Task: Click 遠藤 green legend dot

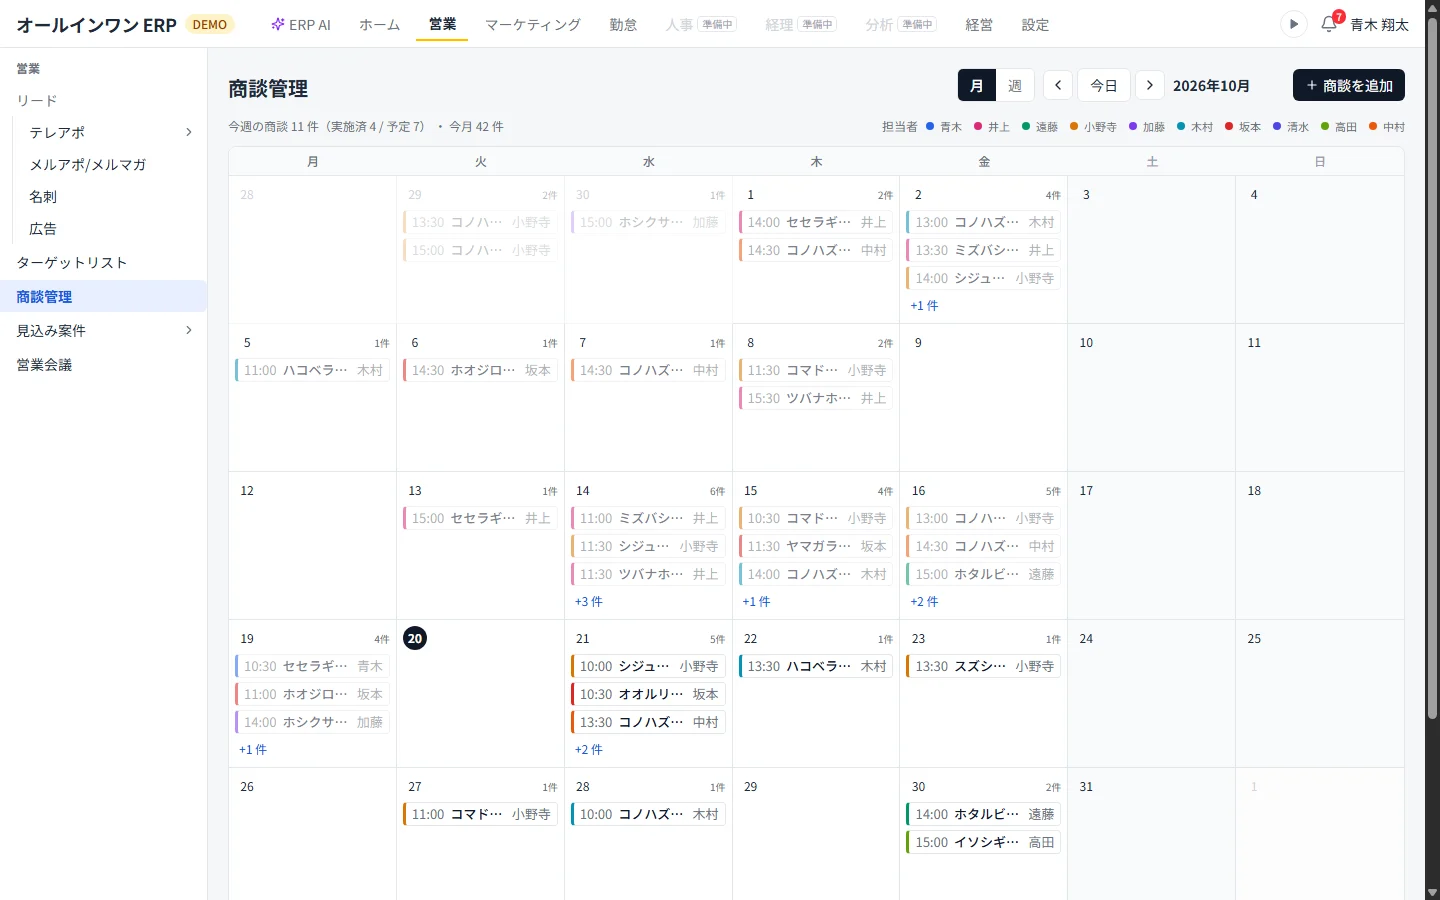Action: [1026, 126]
